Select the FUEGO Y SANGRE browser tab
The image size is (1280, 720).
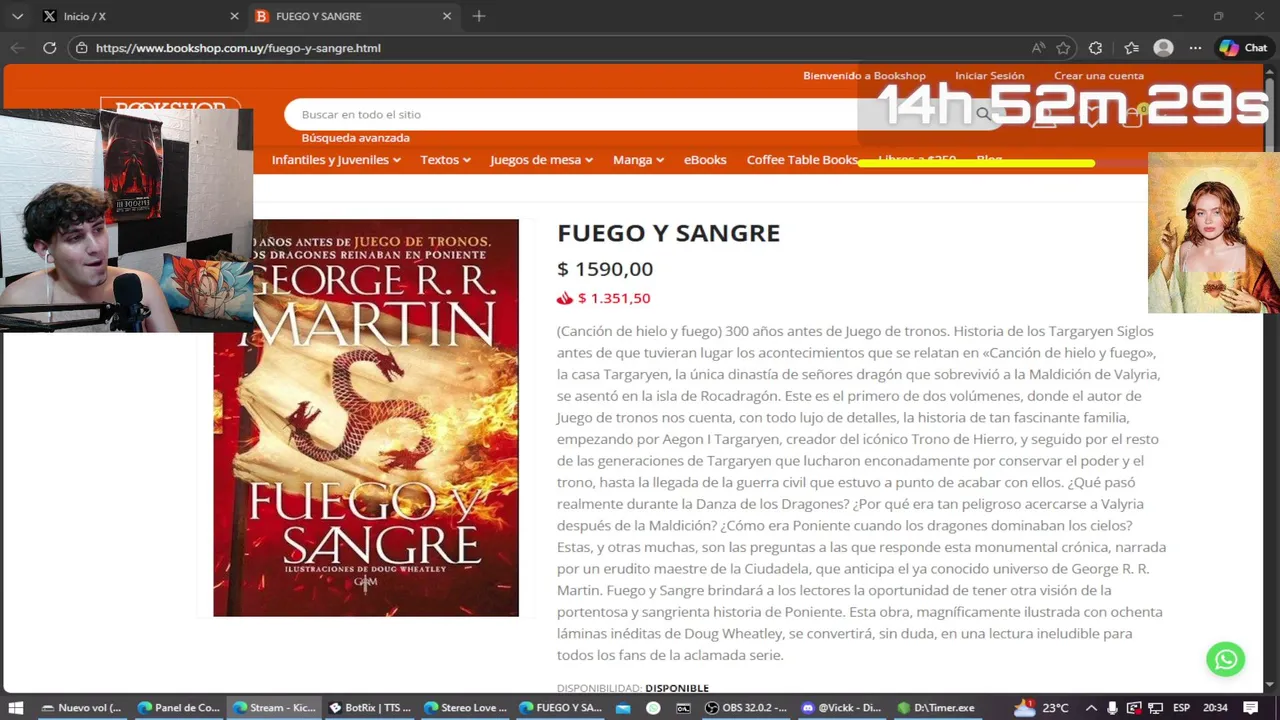click(353, 16)
